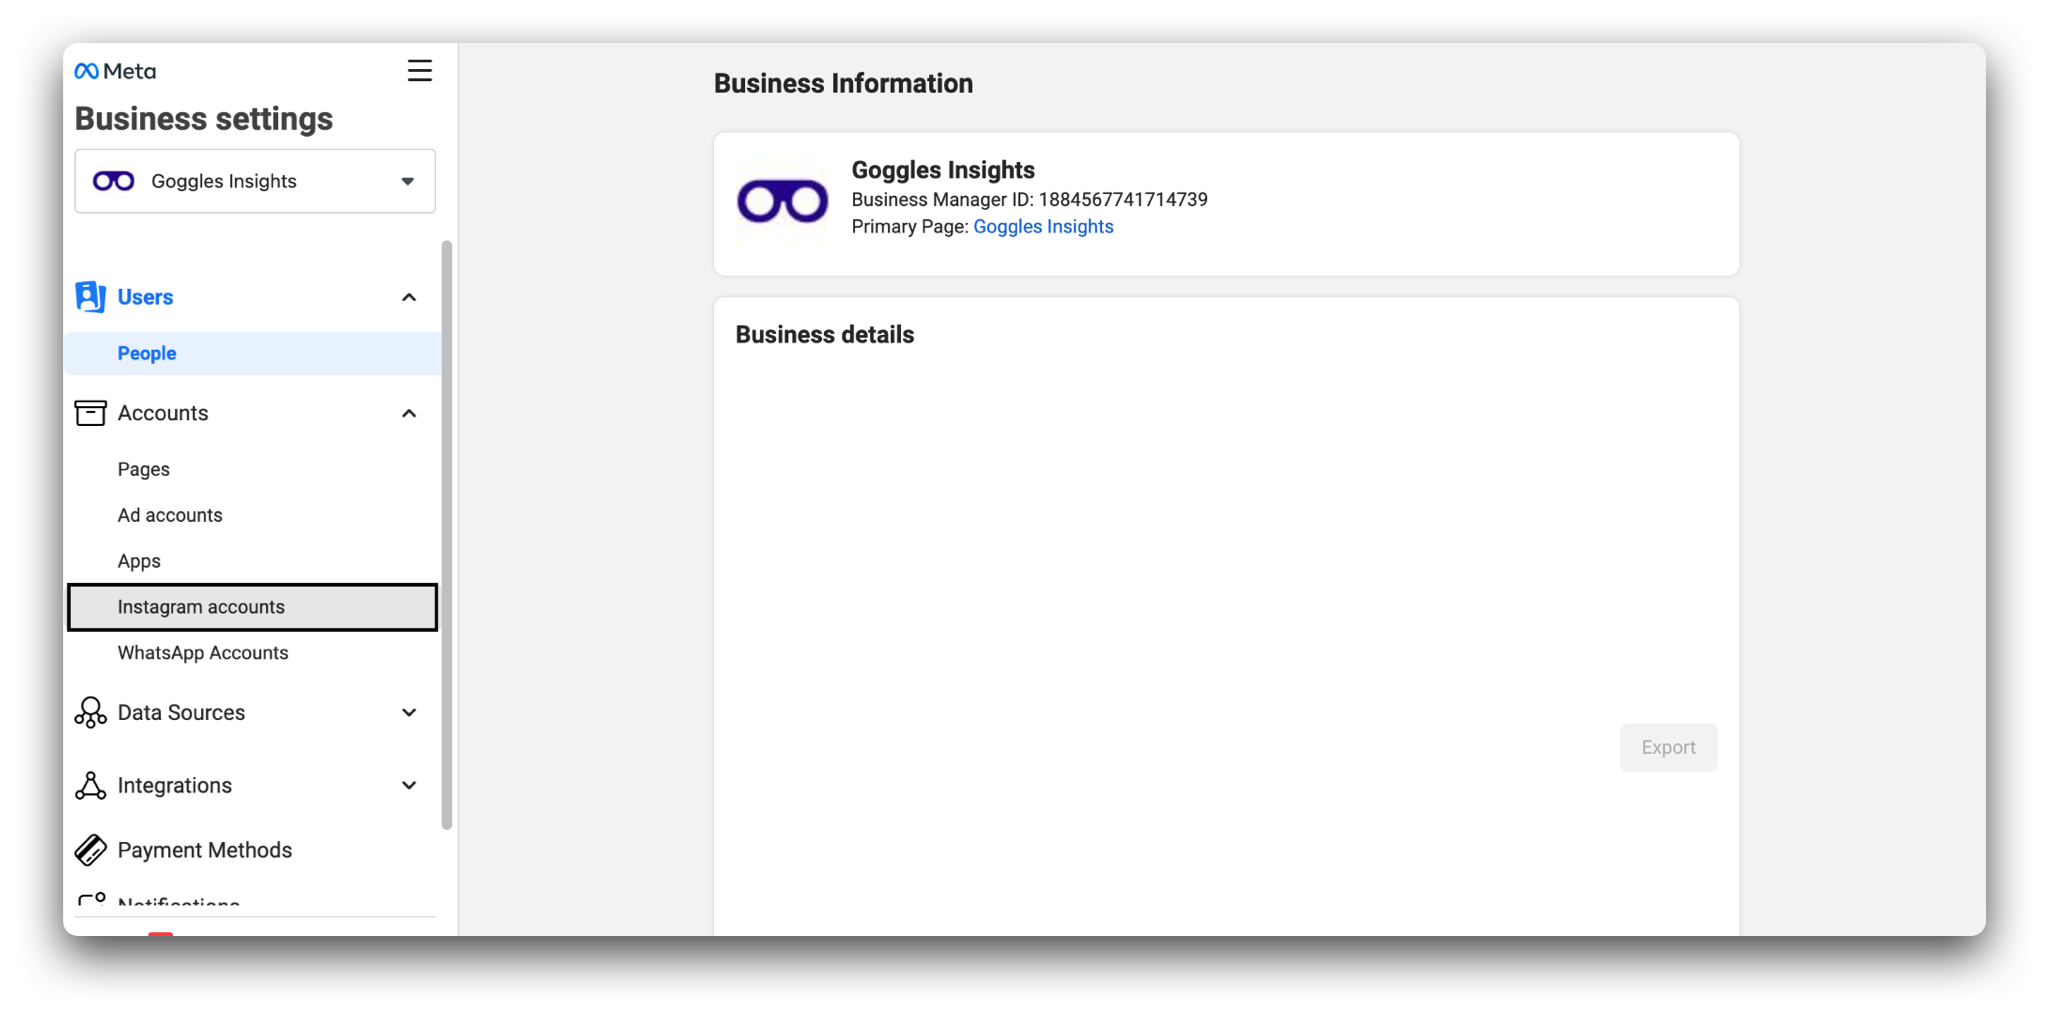Open the Goggles Insights primary page link

point(1043,227)
